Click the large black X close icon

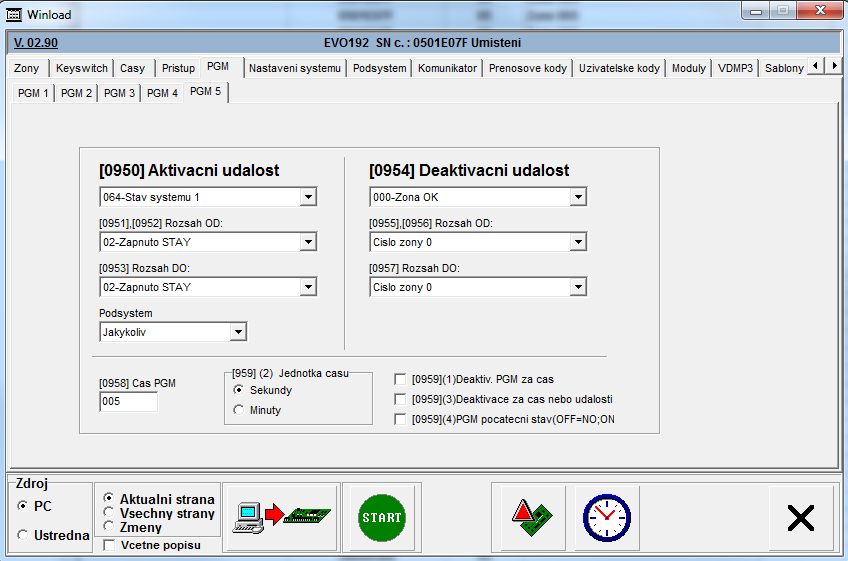click(x=800, y=517)
